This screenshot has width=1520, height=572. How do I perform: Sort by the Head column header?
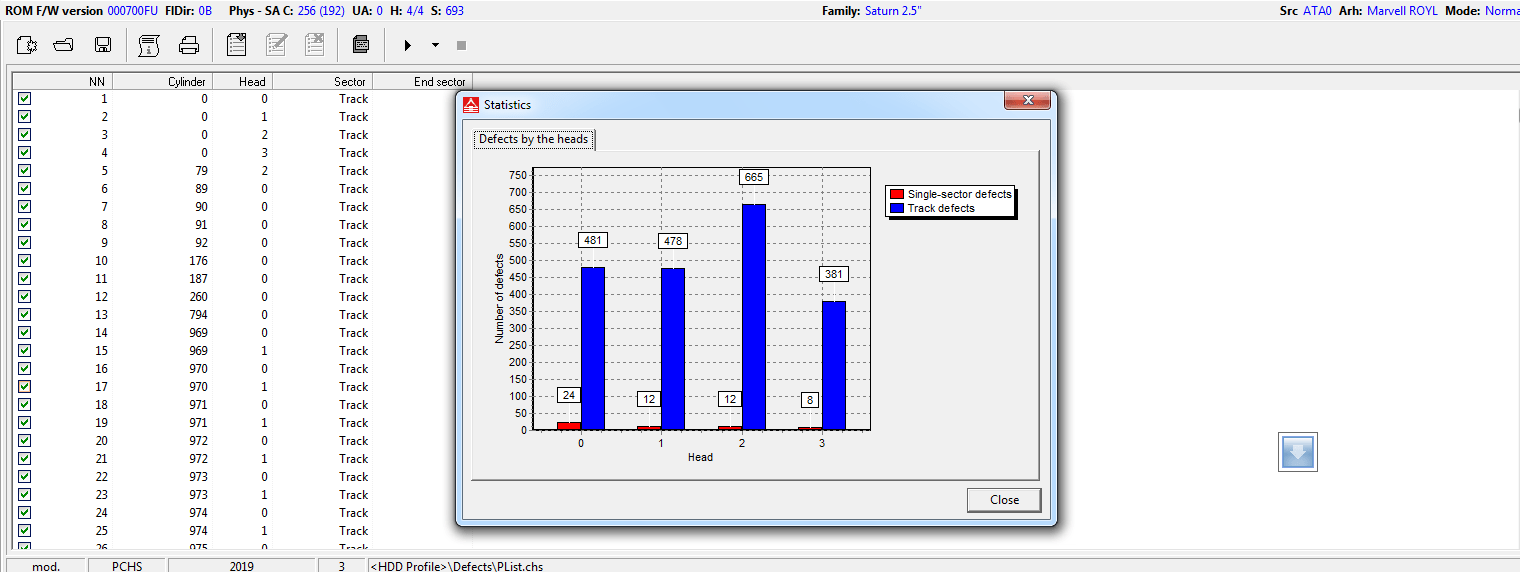click(x=242, y=81)
